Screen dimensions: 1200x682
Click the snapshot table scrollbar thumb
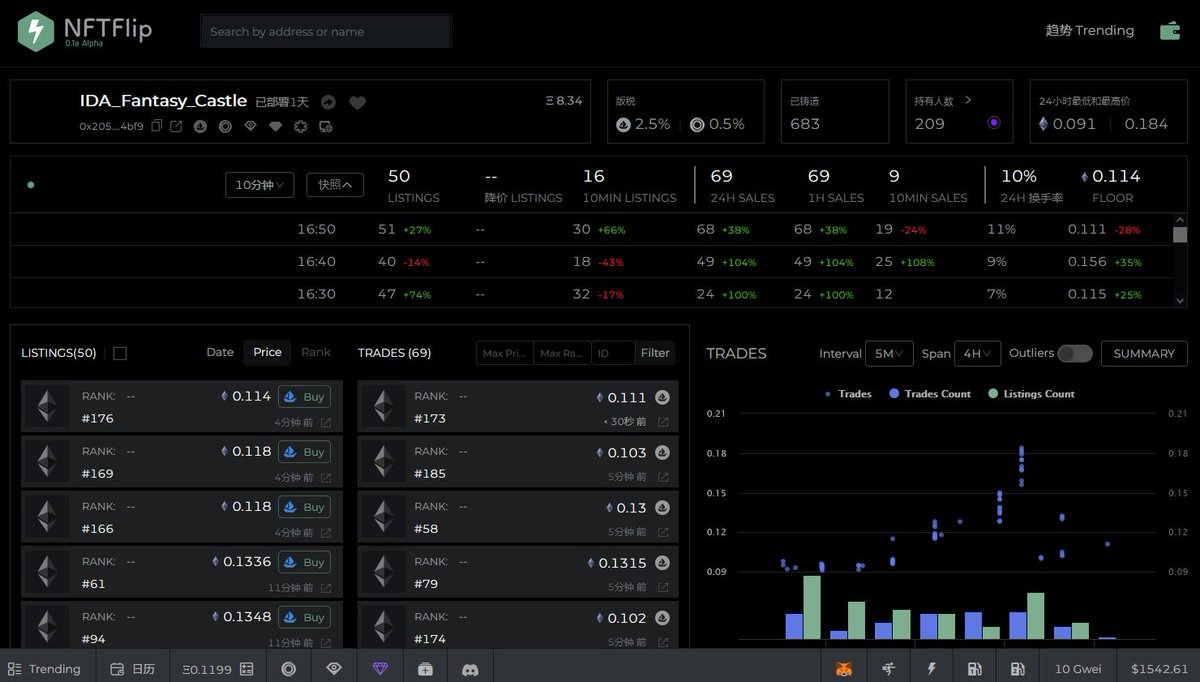pos(1180,235)
